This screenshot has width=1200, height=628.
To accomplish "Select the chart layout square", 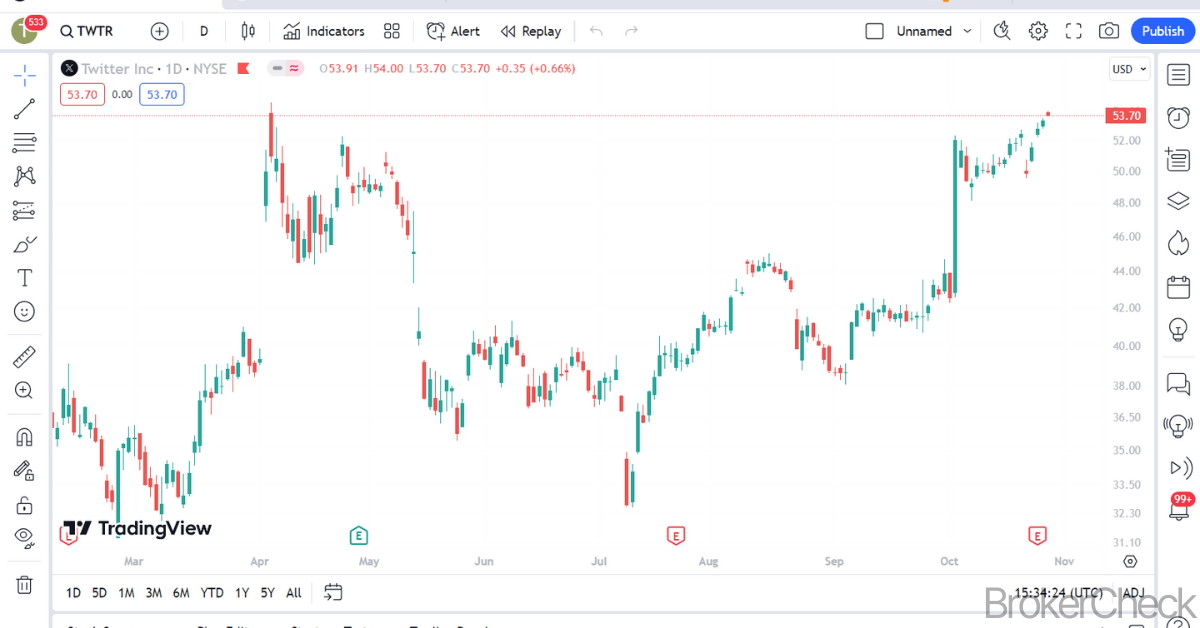I will pos(874,31).
